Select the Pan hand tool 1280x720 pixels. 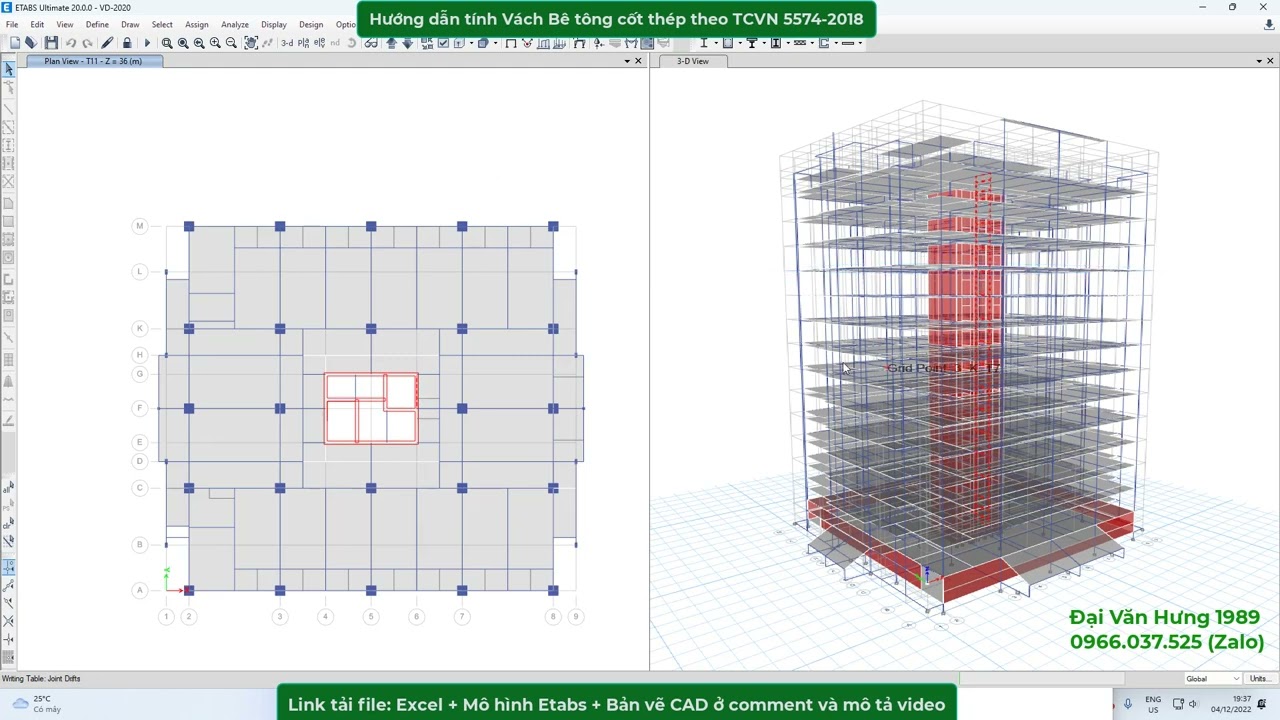coord(251,43)
